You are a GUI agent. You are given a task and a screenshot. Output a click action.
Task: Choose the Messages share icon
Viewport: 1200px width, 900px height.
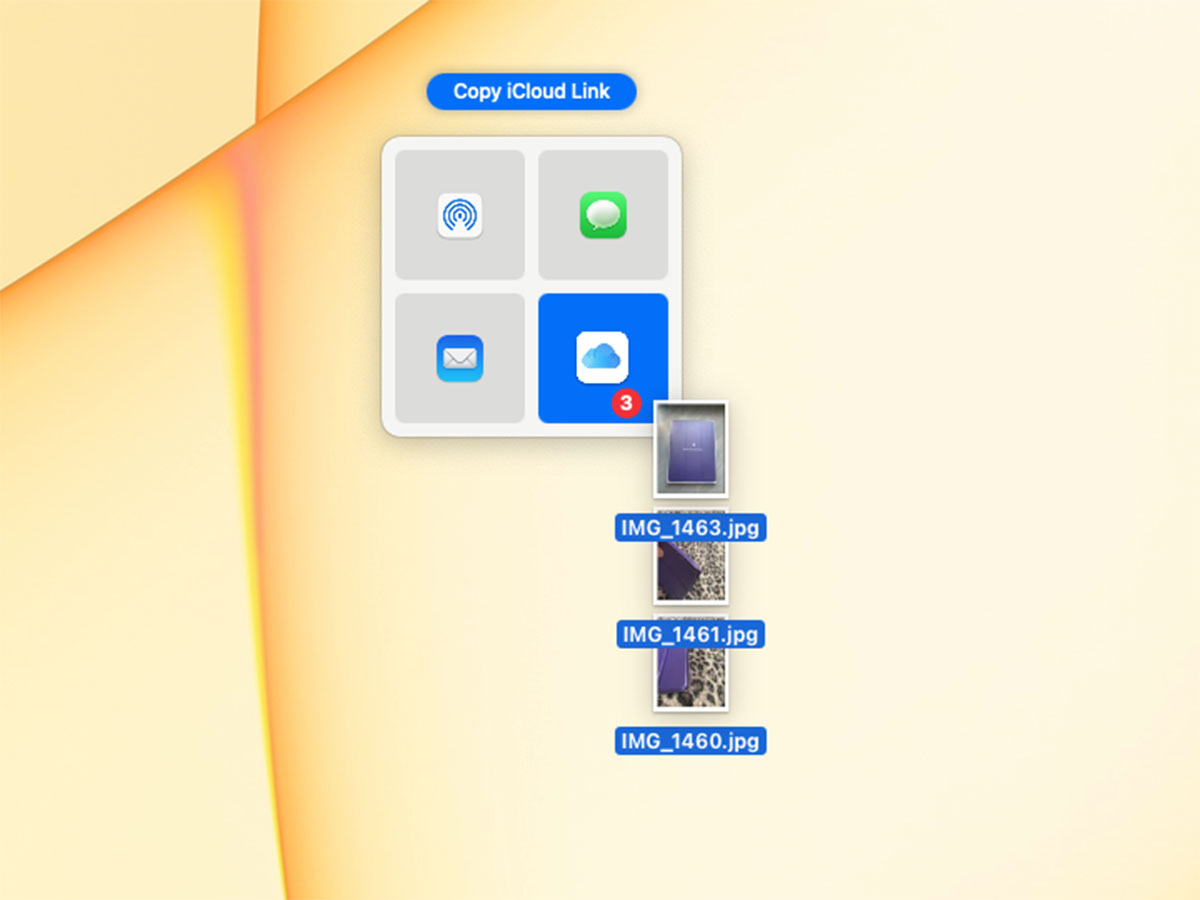603,215
